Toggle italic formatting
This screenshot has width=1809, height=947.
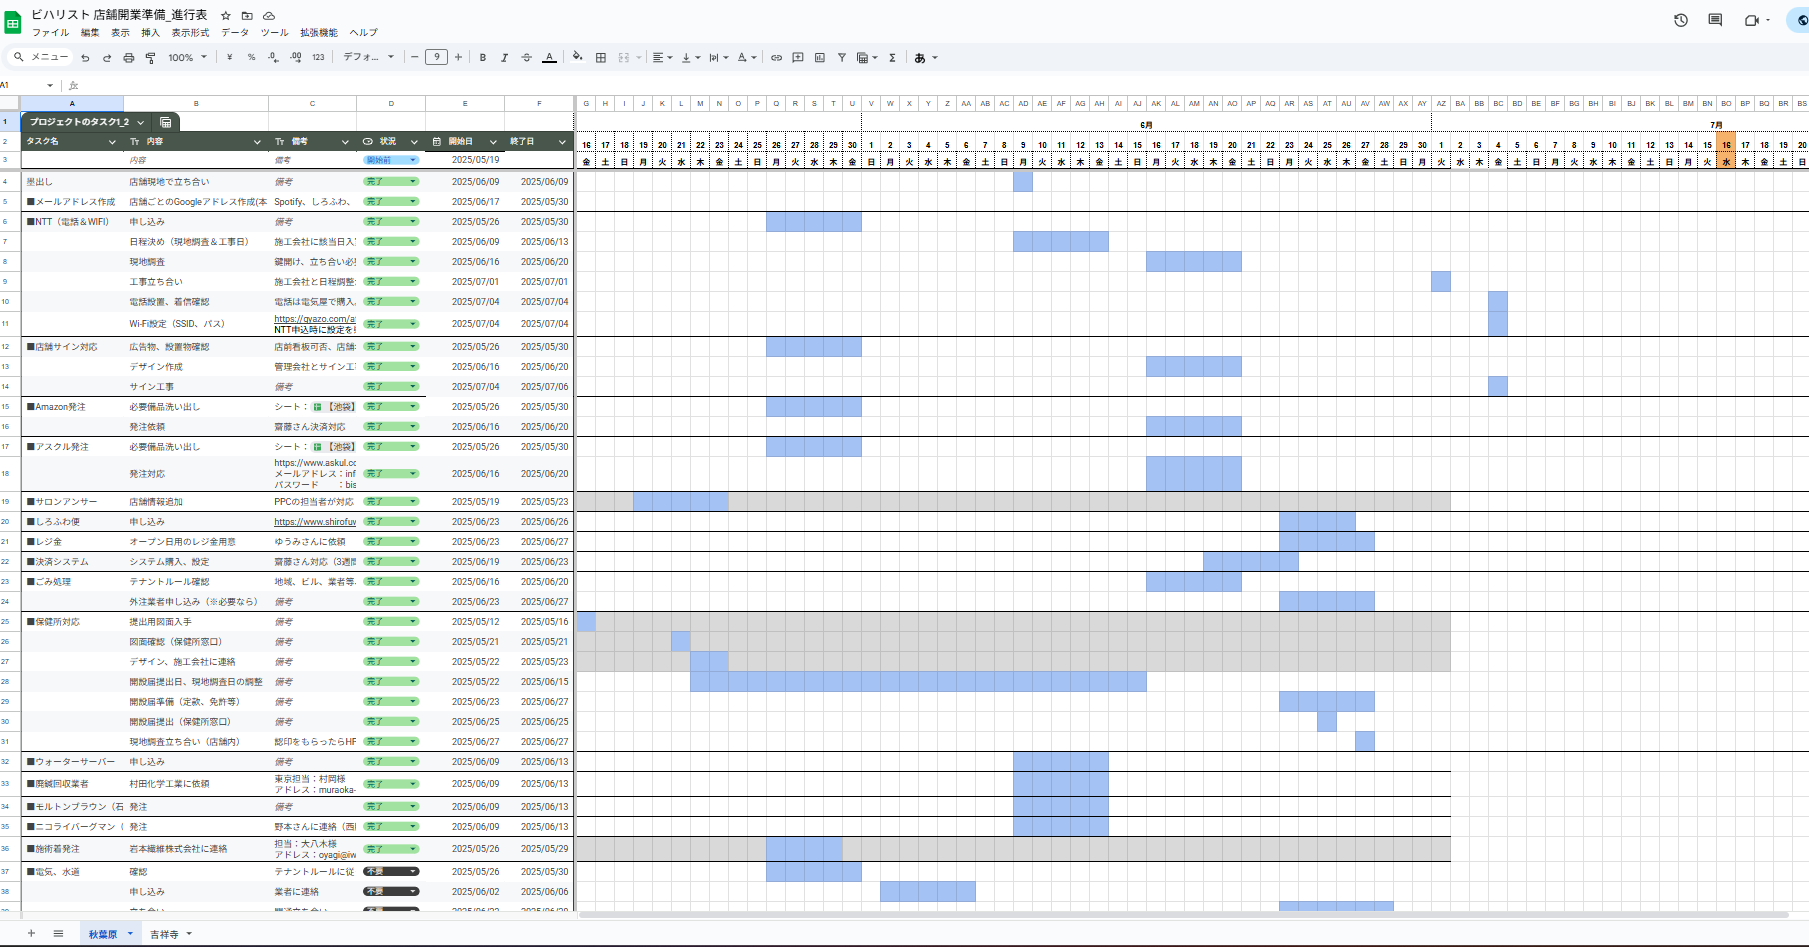(x=505, y=58)
